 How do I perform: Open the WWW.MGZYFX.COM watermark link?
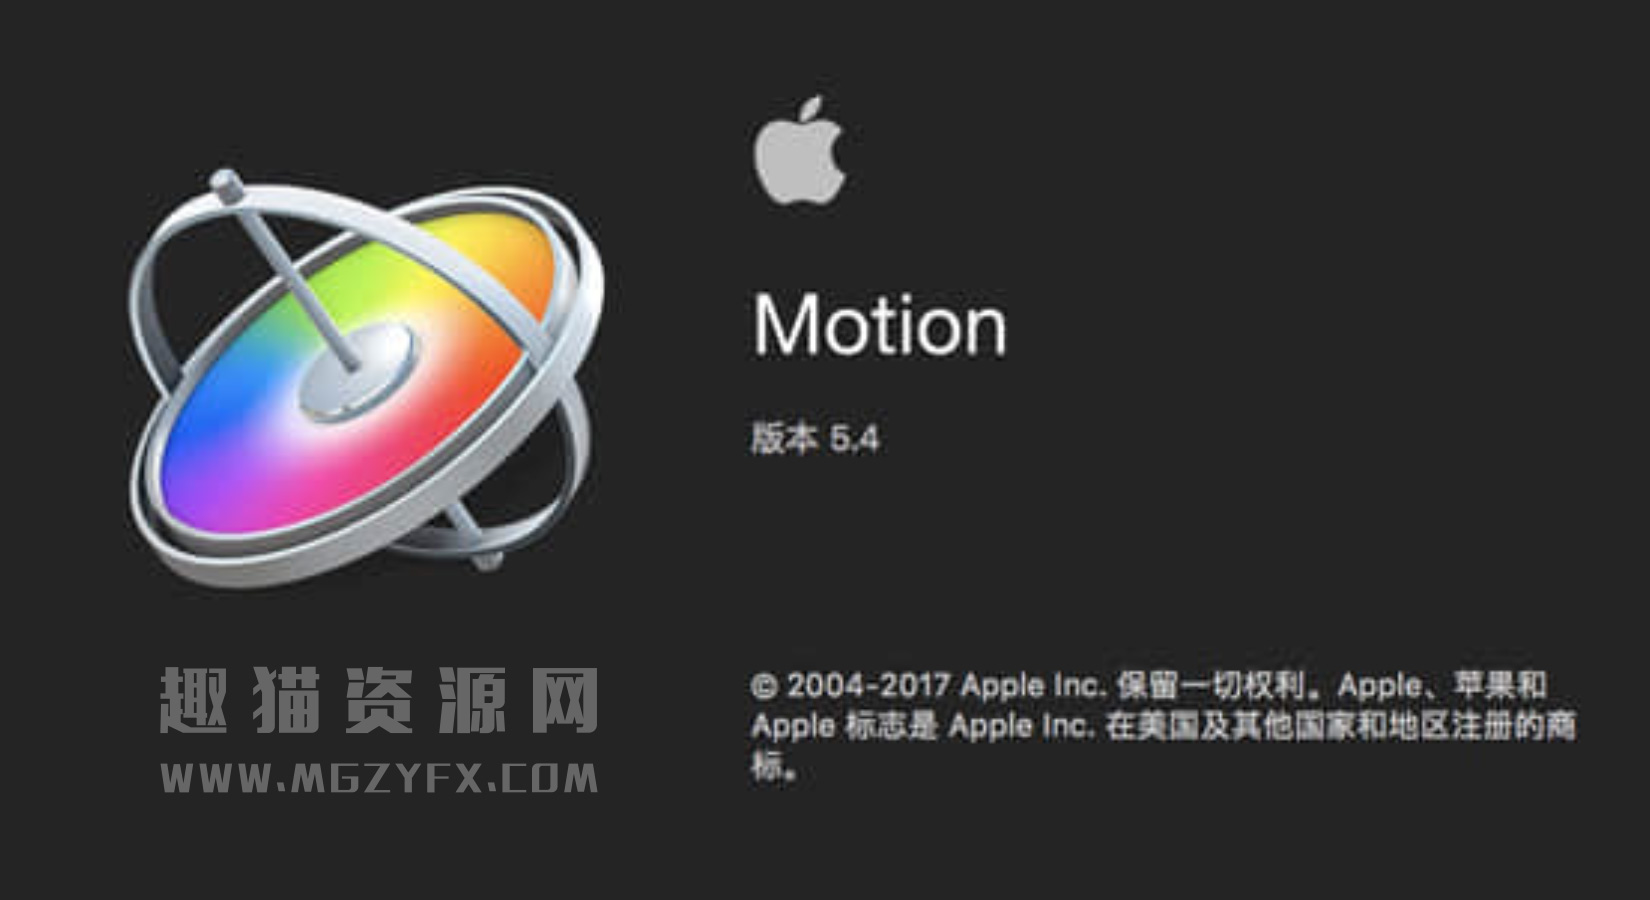(x=380, y=777)
